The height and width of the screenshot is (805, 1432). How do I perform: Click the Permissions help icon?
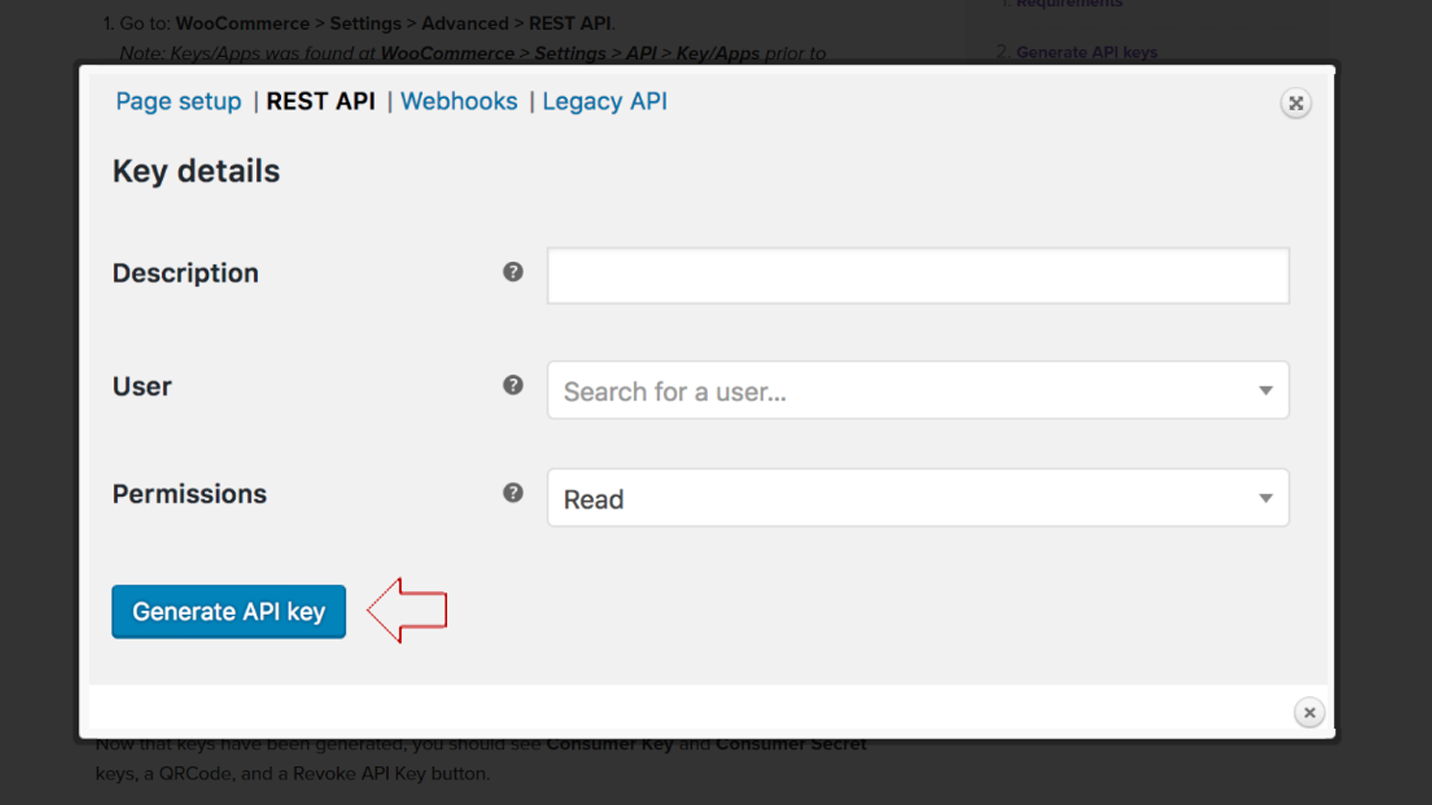513,493
